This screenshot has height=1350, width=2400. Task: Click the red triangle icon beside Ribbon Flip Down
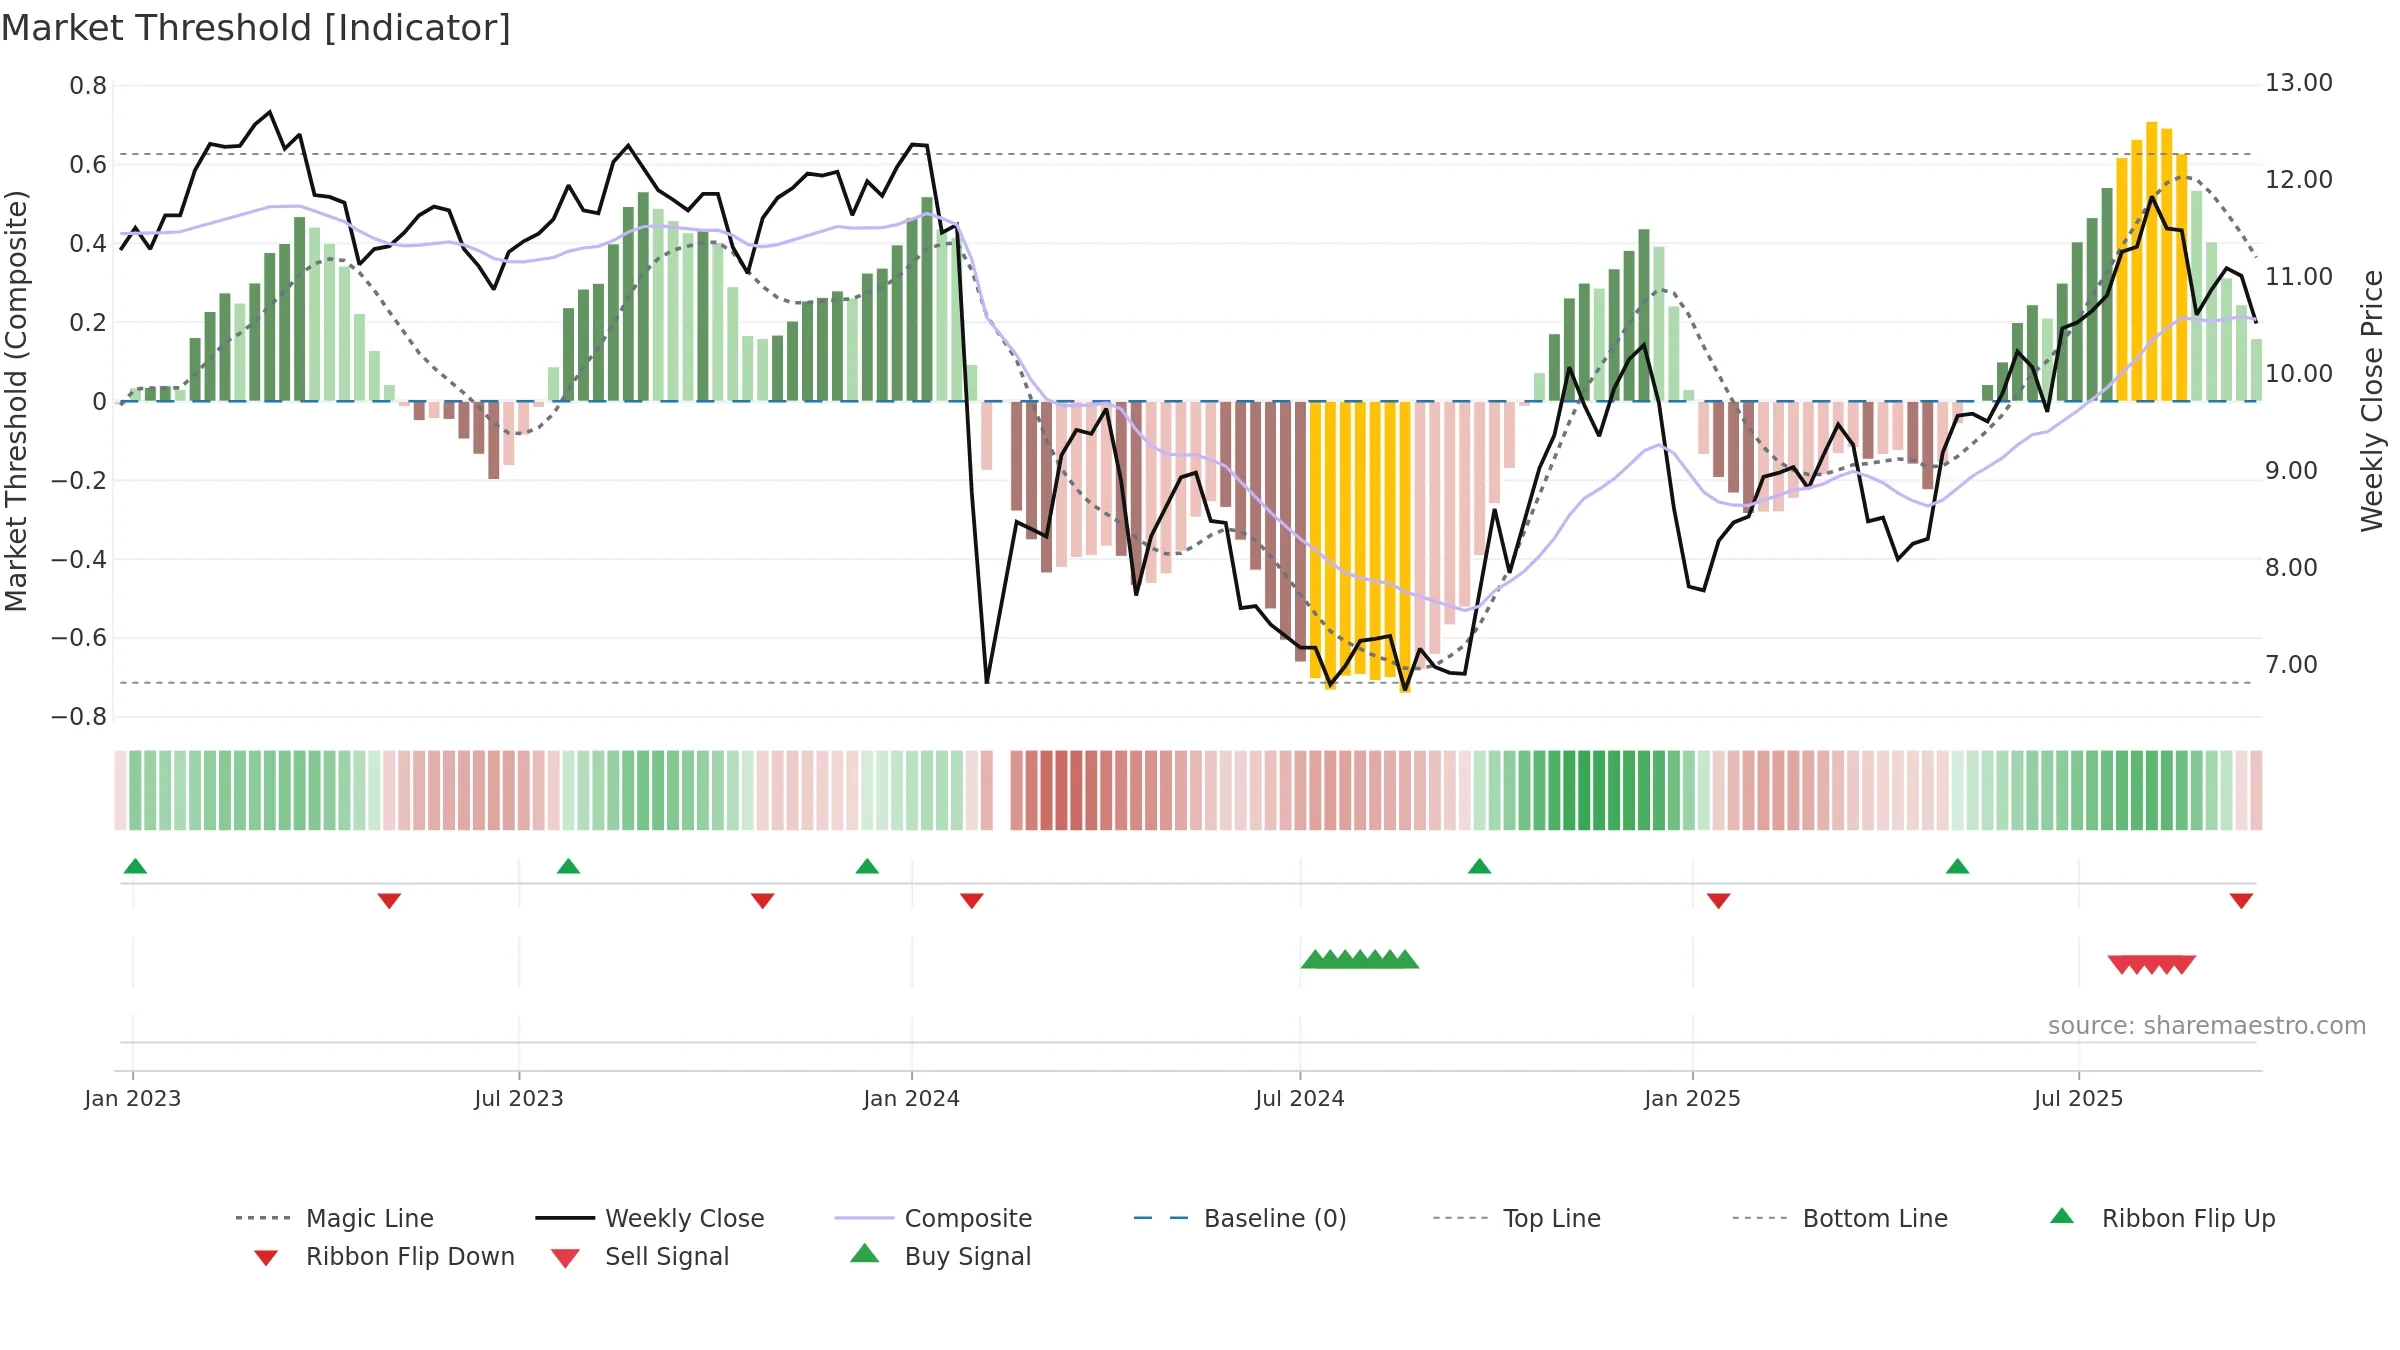pos(266,1258)
